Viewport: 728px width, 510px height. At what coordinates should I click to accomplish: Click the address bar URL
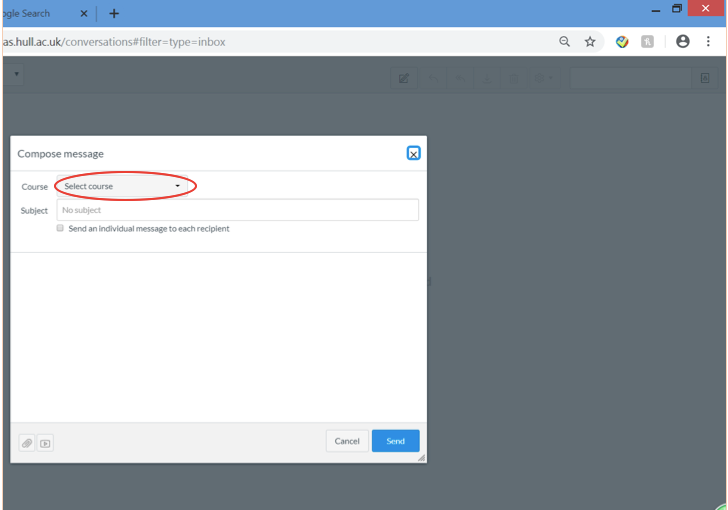coord(114,42)
